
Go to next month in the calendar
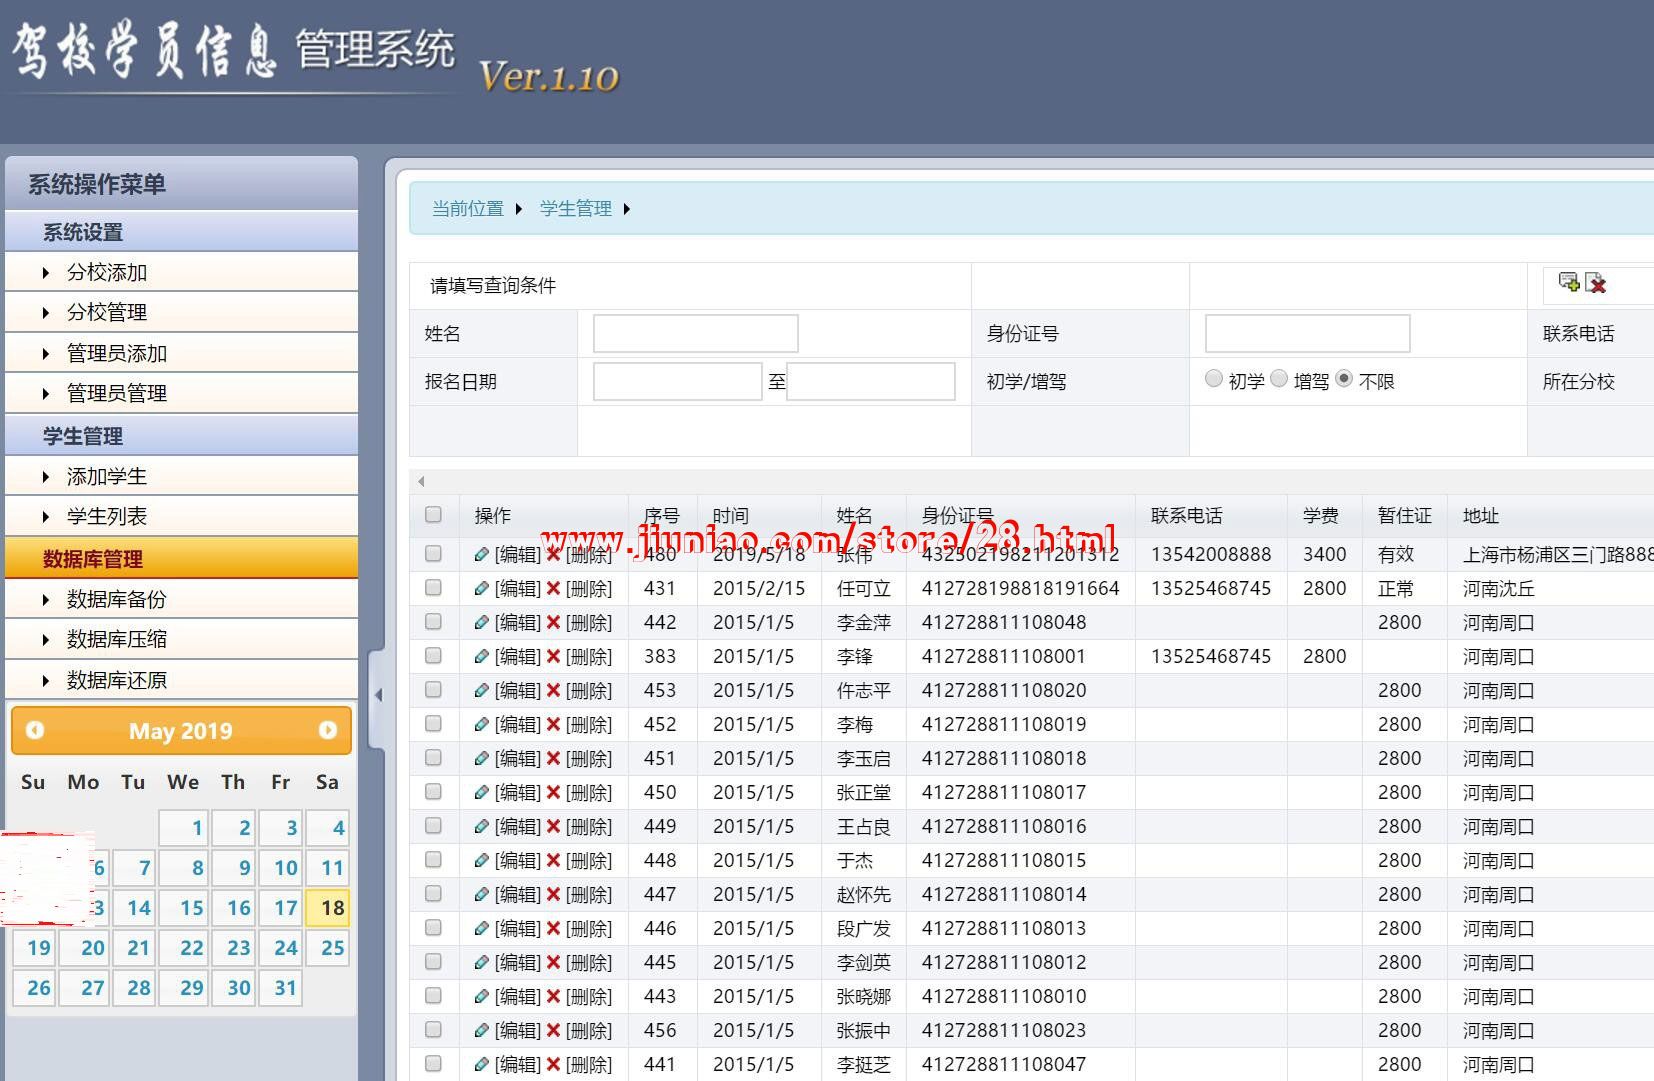[327, 731]
